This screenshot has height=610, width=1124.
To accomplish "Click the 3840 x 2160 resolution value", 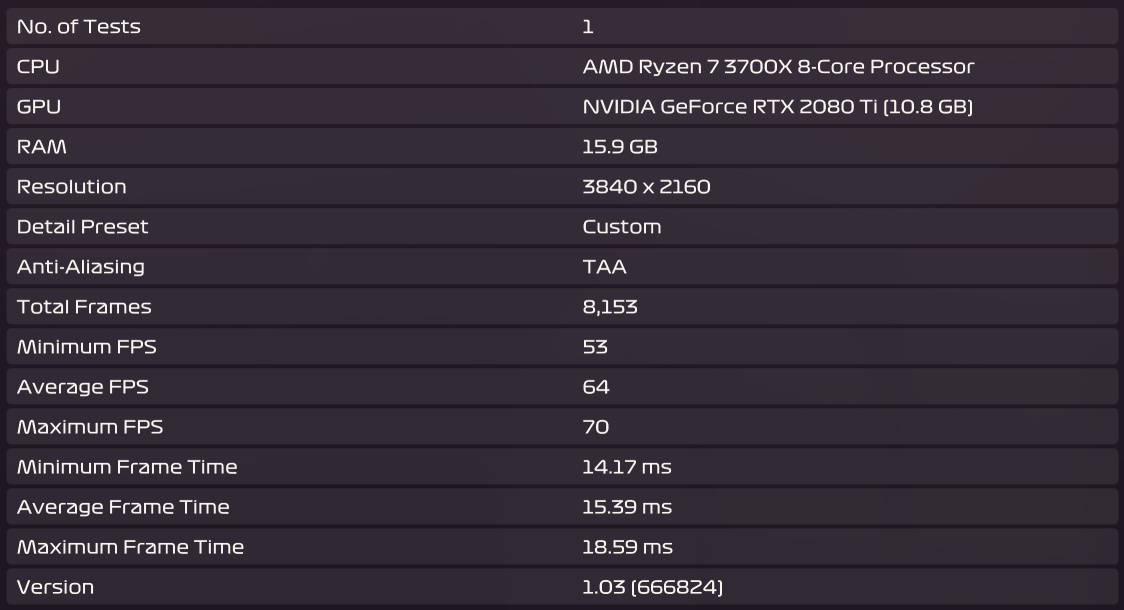I will 646,187.
